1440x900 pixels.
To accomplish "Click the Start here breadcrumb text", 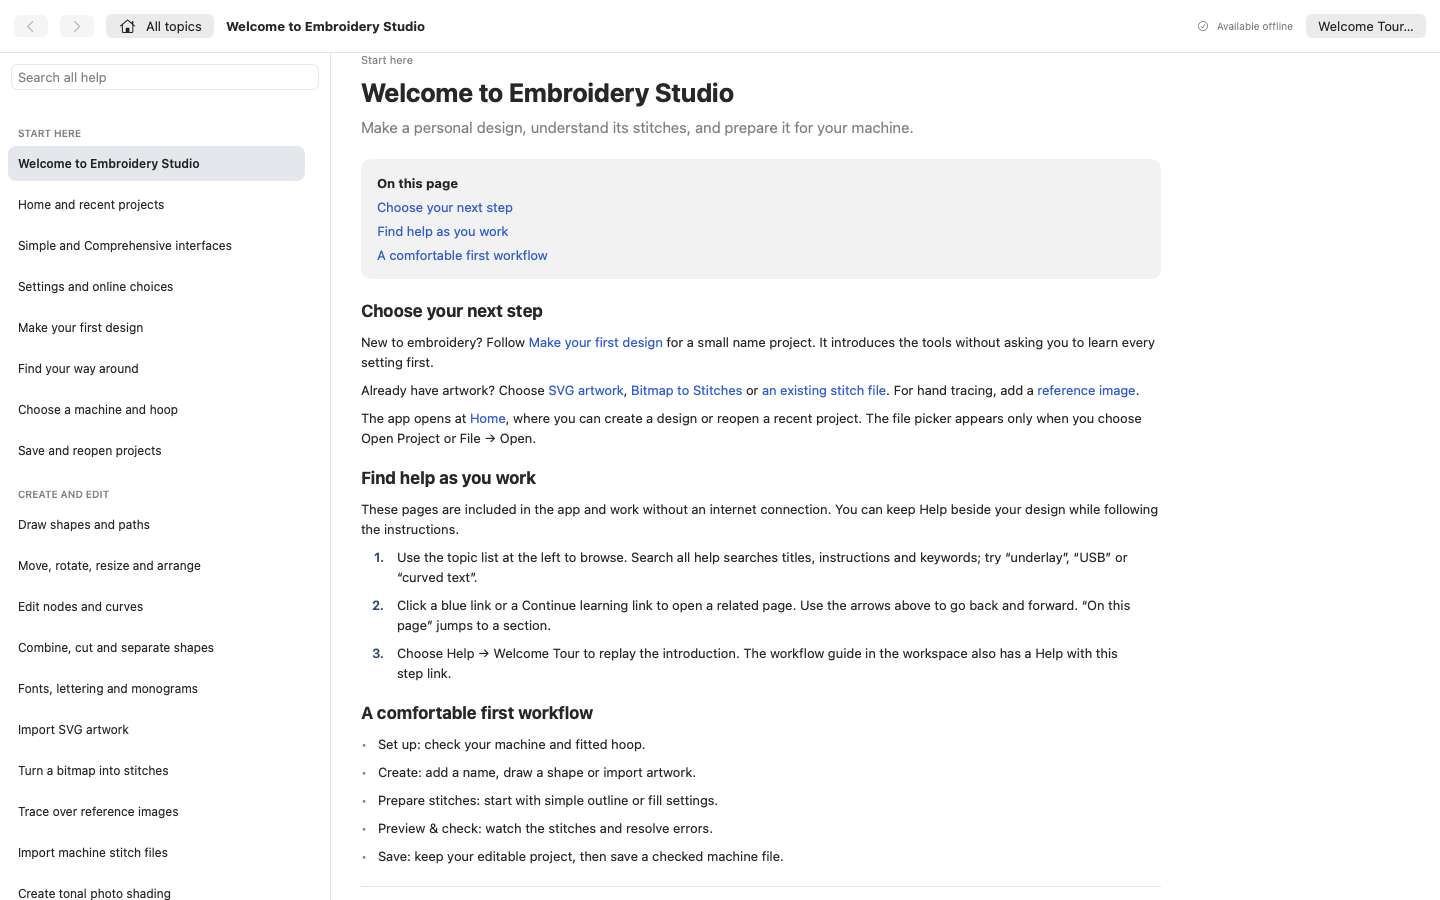I will 387,60.
